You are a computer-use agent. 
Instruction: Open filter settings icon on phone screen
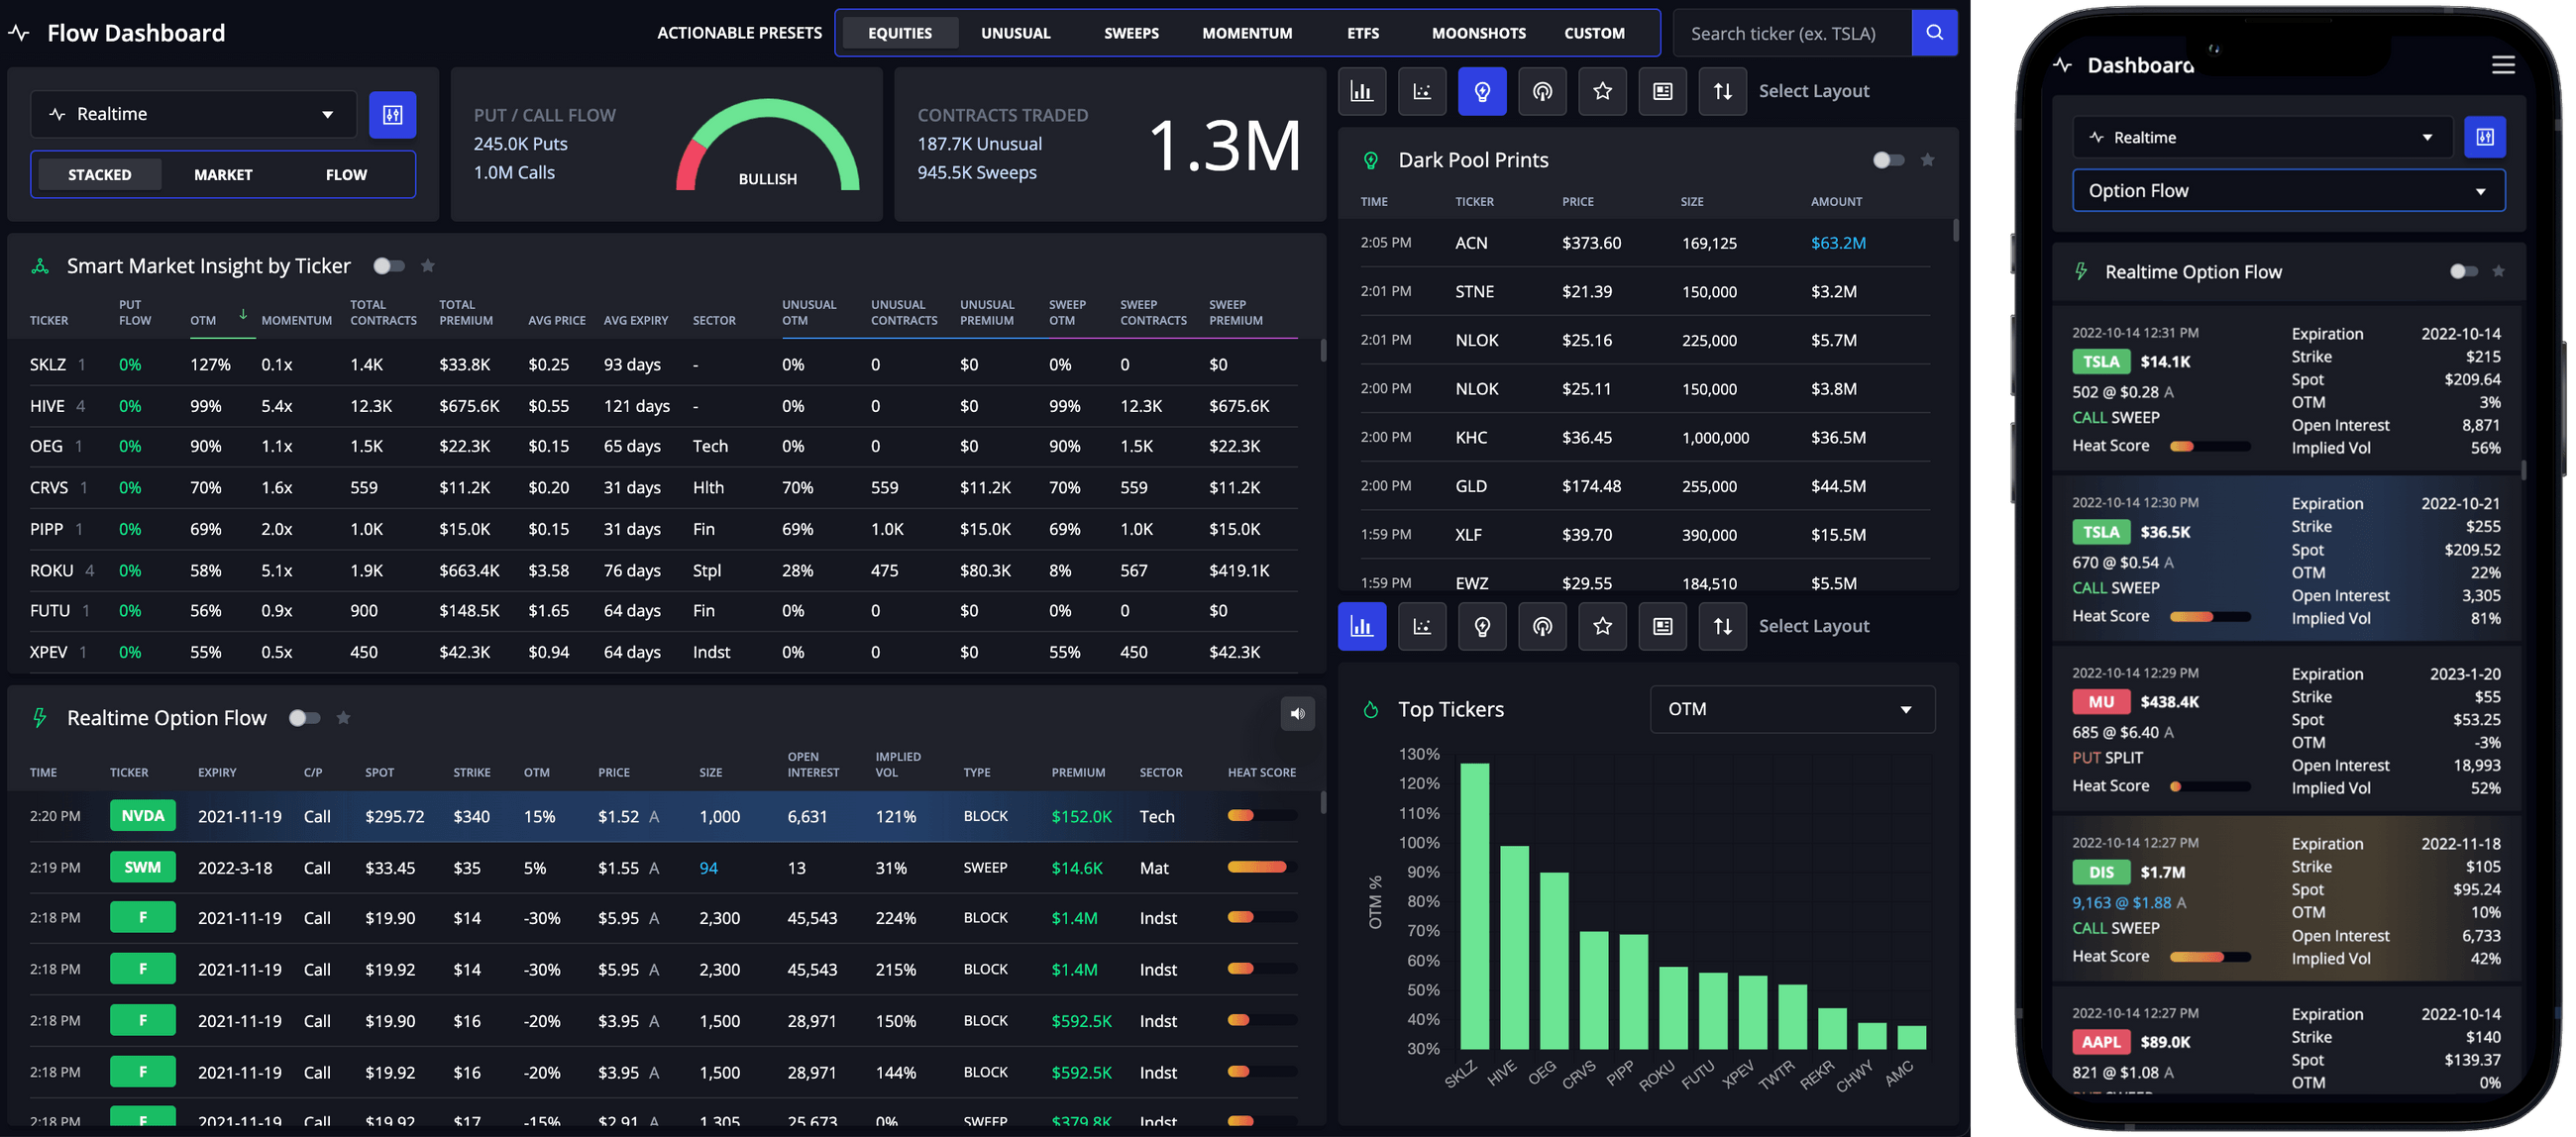(2484, 137)
